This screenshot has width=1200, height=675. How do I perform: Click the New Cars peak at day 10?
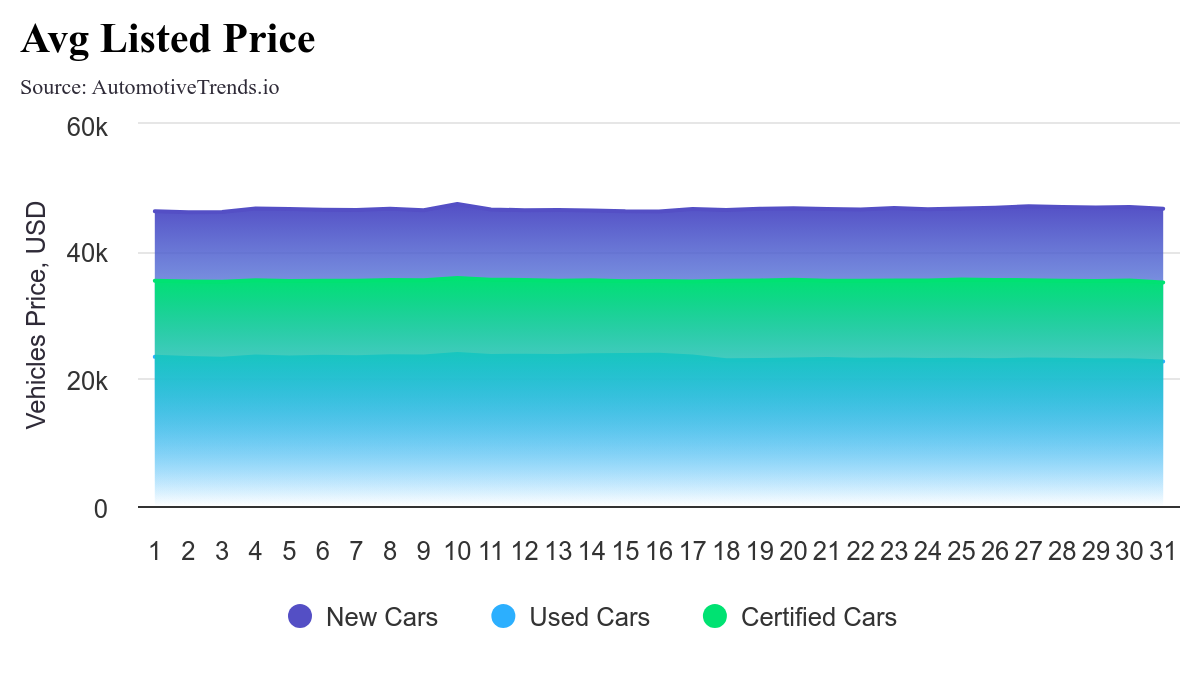click(x=457, y=203)
